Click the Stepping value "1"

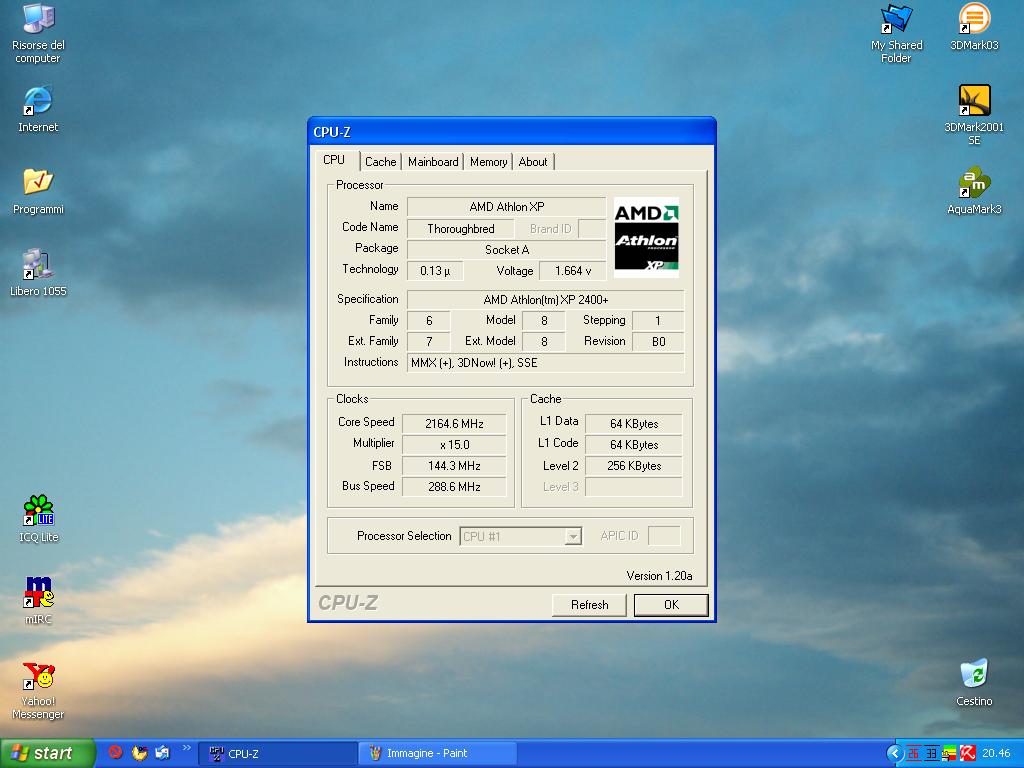tap(658, 321)
